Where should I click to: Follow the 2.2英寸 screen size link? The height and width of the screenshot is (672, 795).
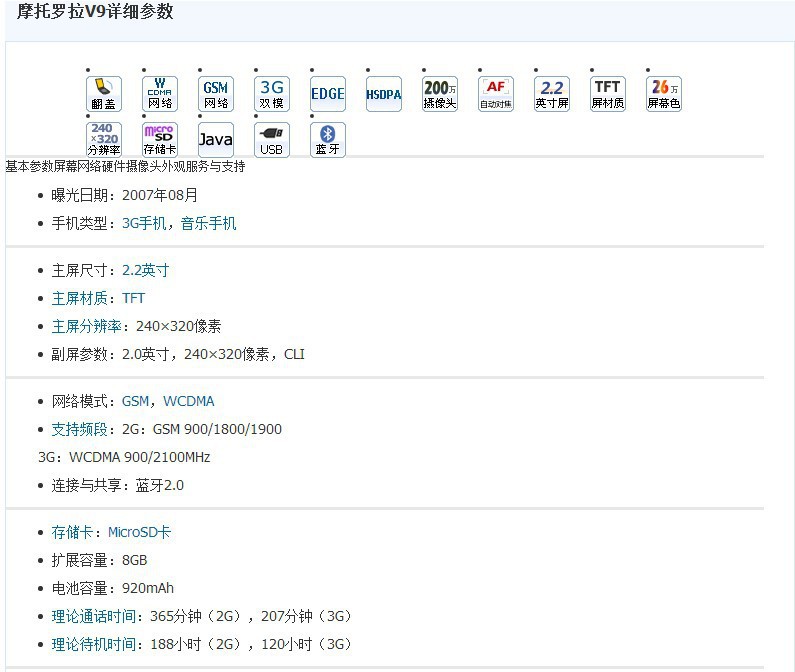tap(146, 270)
